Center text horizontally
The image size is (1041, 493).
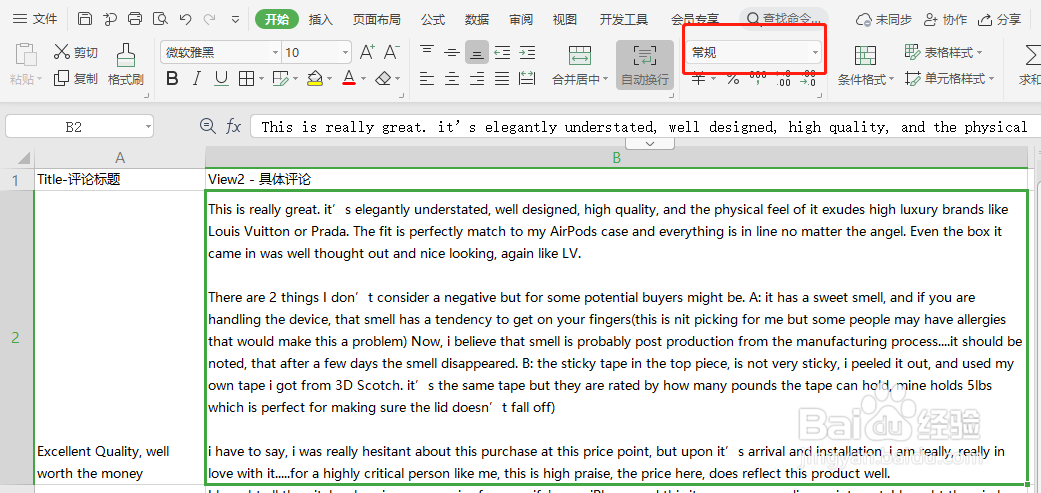452,79
